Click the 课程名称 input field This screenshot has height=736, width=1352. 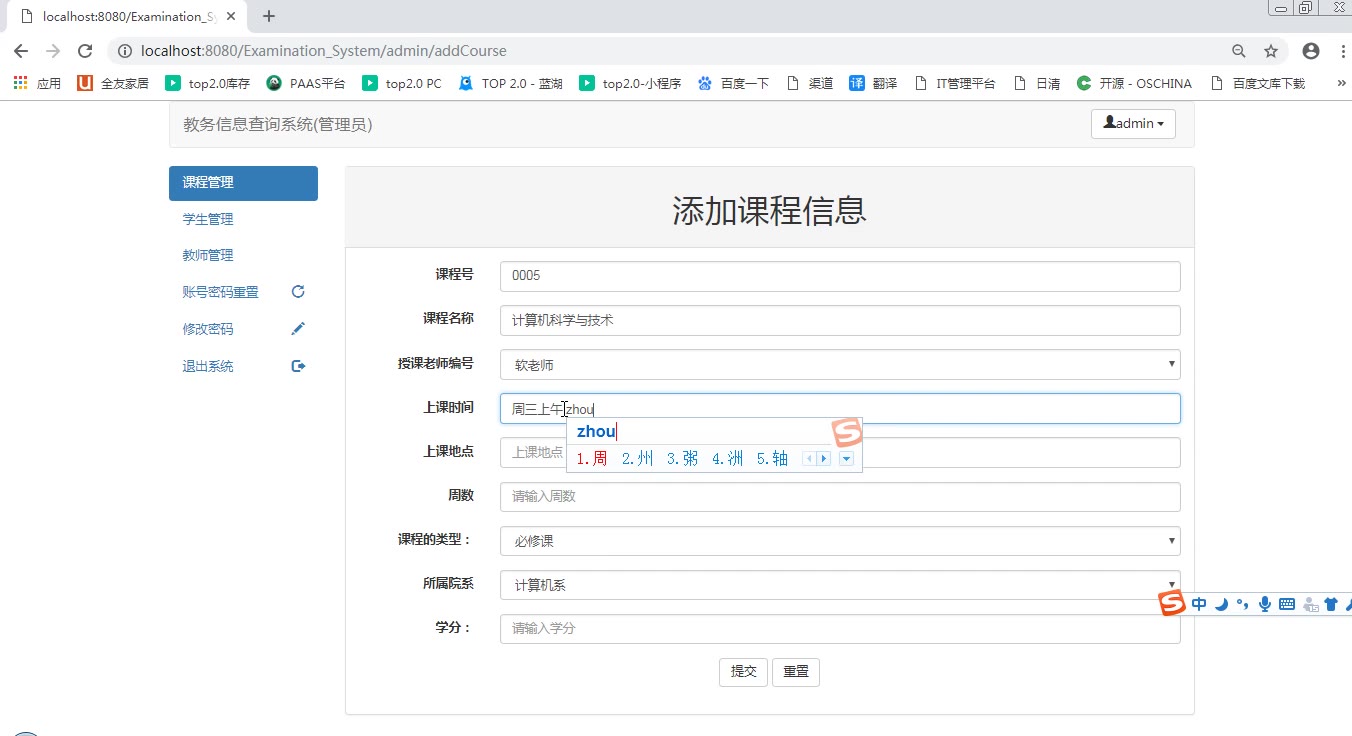tap(840, 320)
